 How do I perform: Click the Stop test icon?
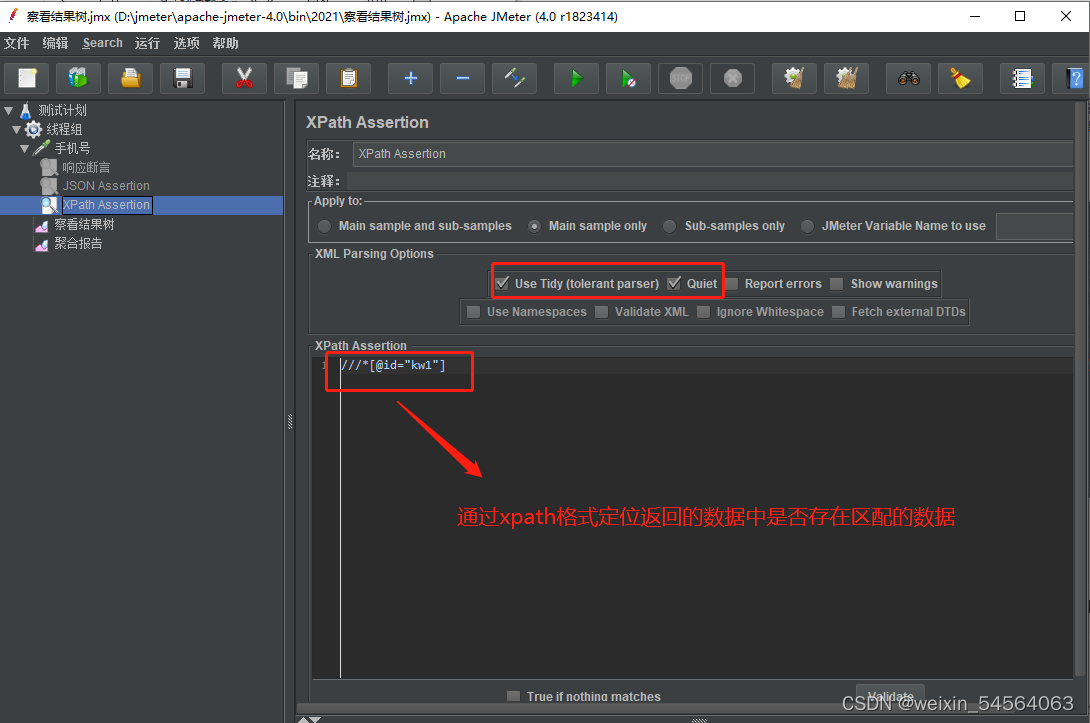point(681,78)
